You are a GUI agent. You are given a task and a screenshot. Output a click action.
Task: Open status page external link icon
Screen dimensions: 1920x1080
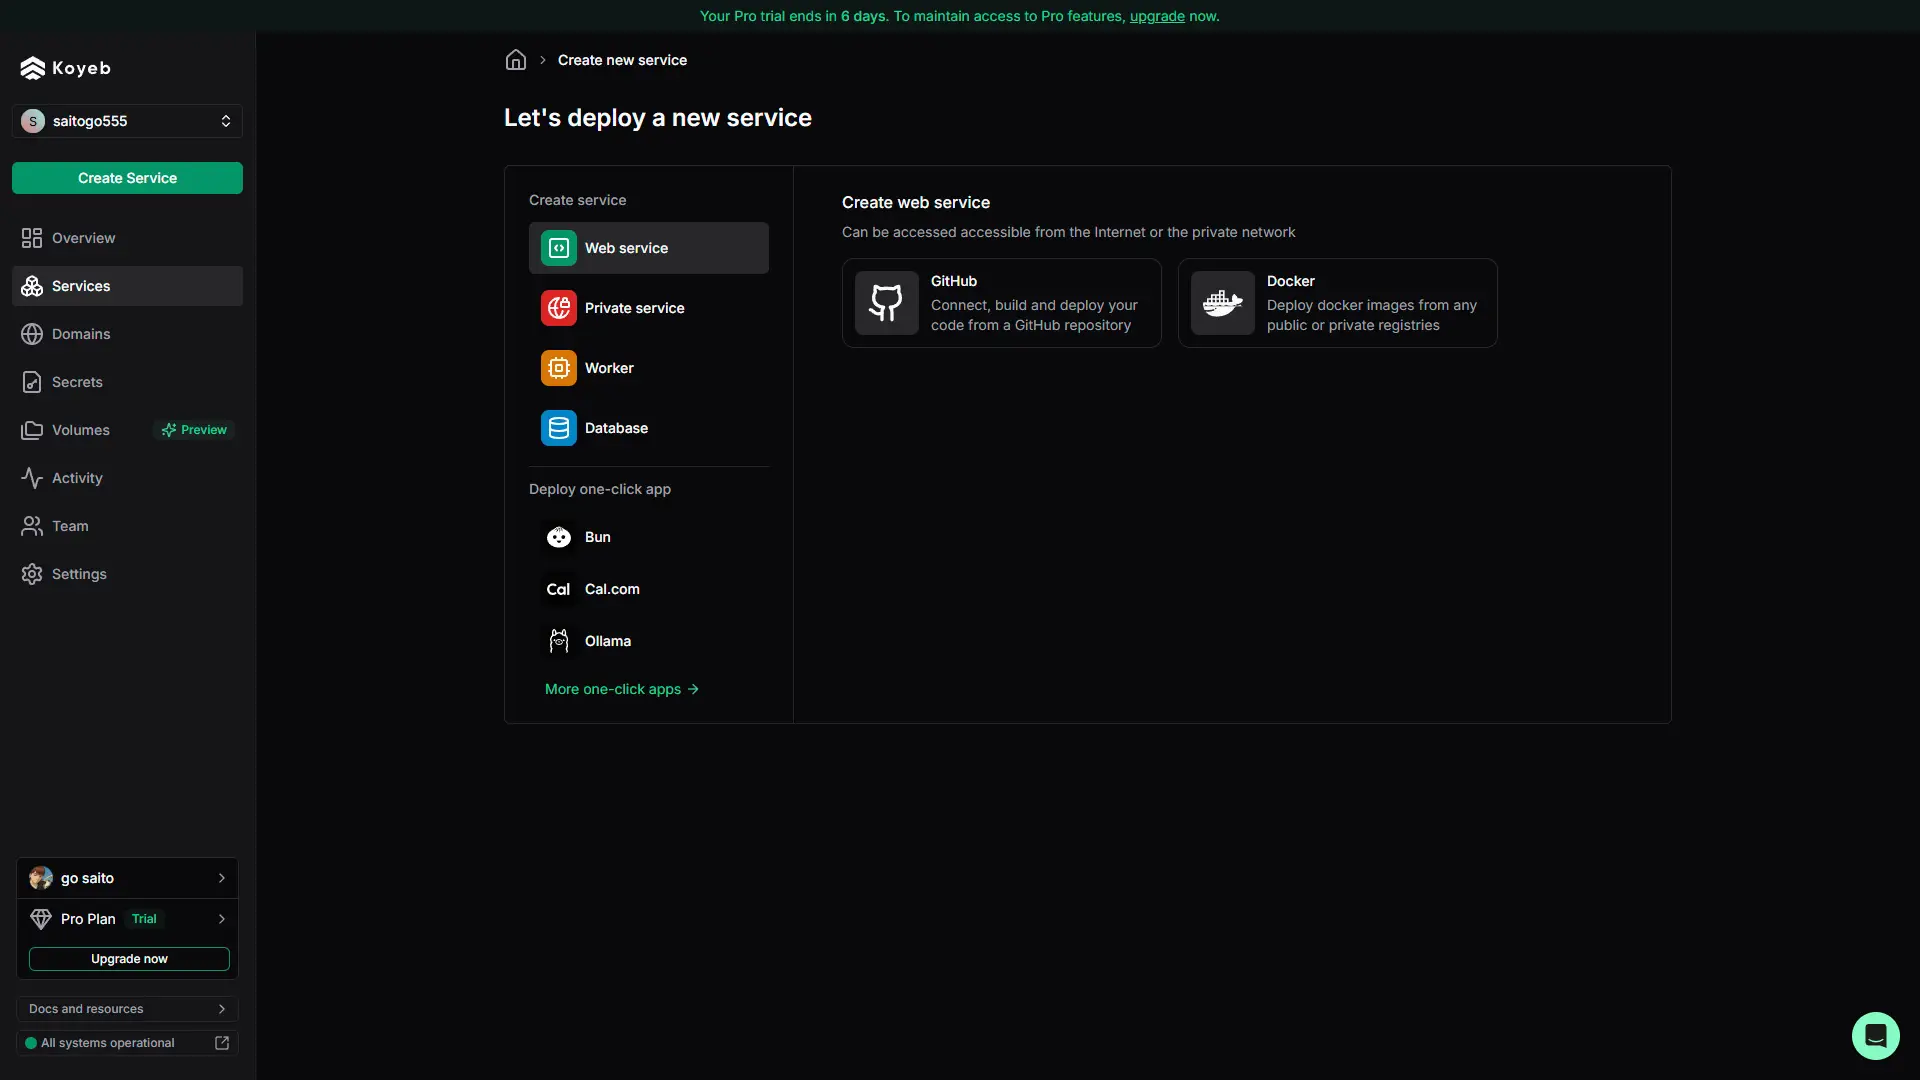[x=222, y=1043]
